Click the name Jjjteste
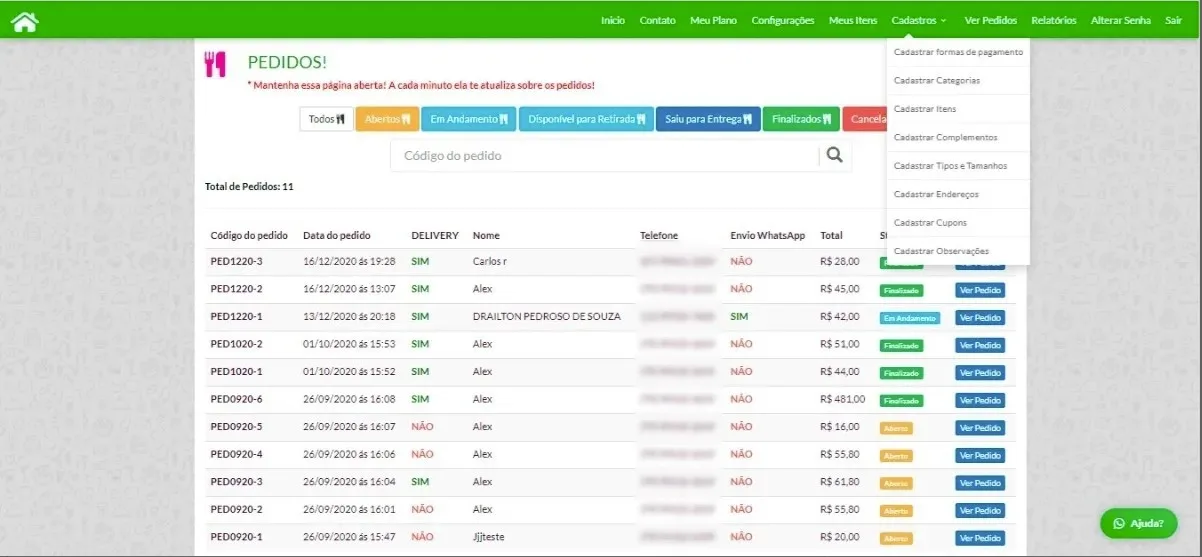The image size is (1202, 557). pos(489,537)
